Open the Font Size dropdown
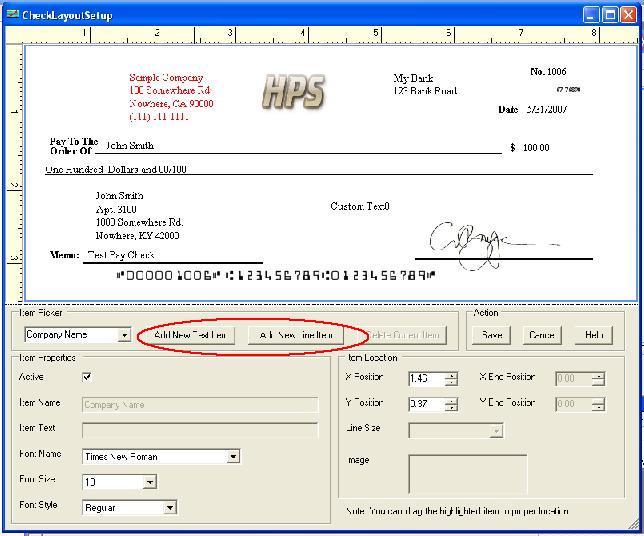 [x=149, y=482]
